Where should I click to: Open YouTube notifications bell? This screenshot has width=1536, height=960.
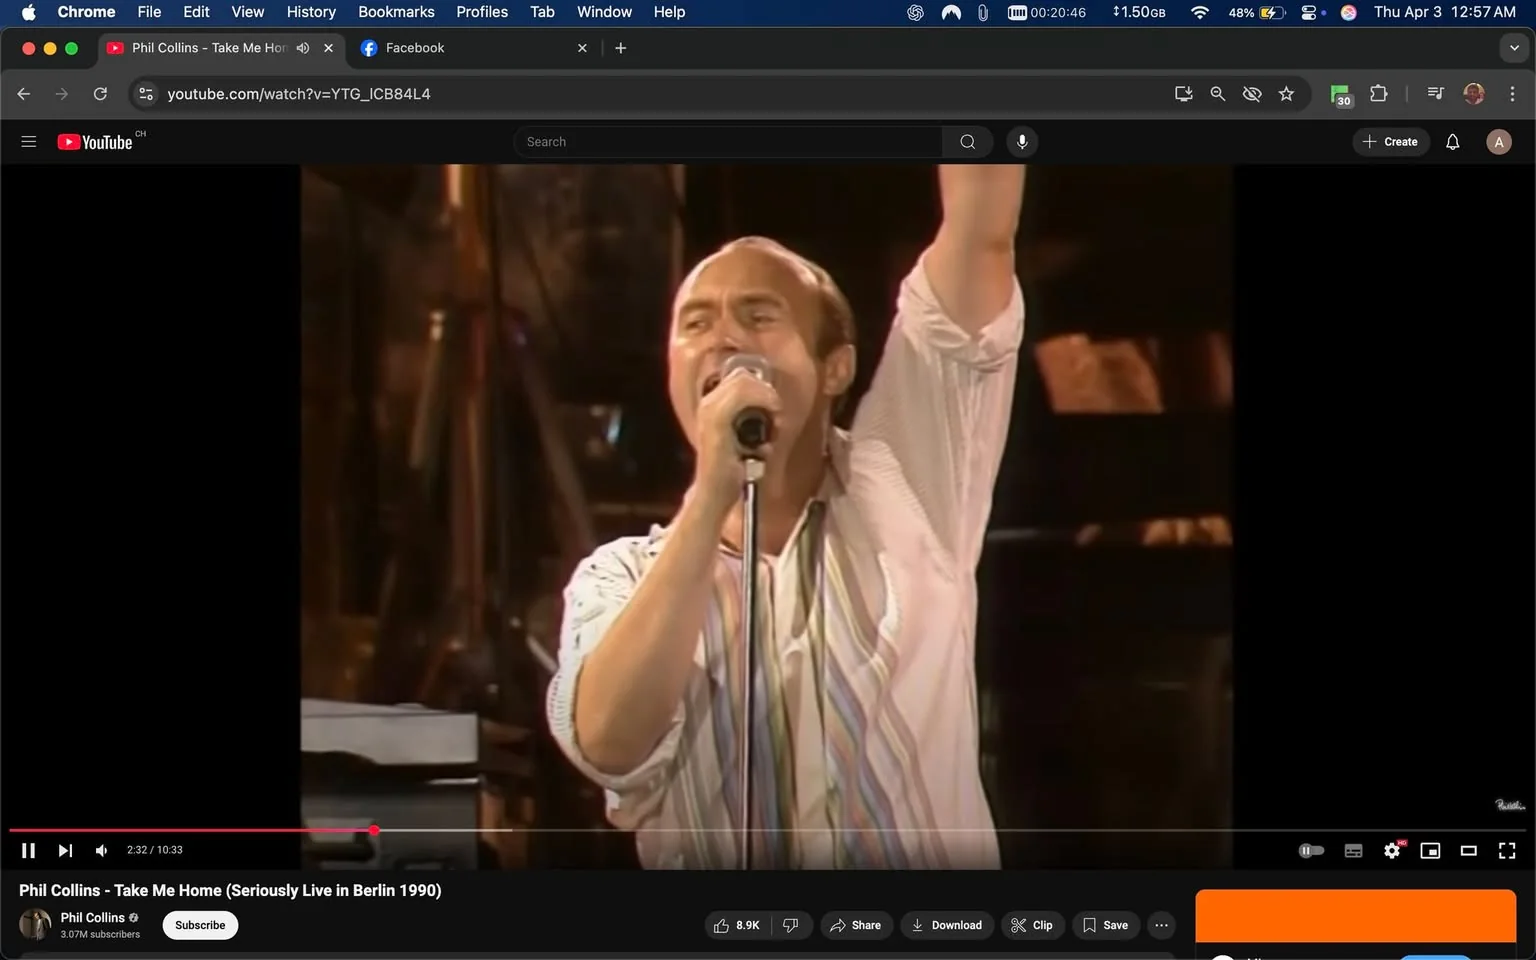point(1452,142)
